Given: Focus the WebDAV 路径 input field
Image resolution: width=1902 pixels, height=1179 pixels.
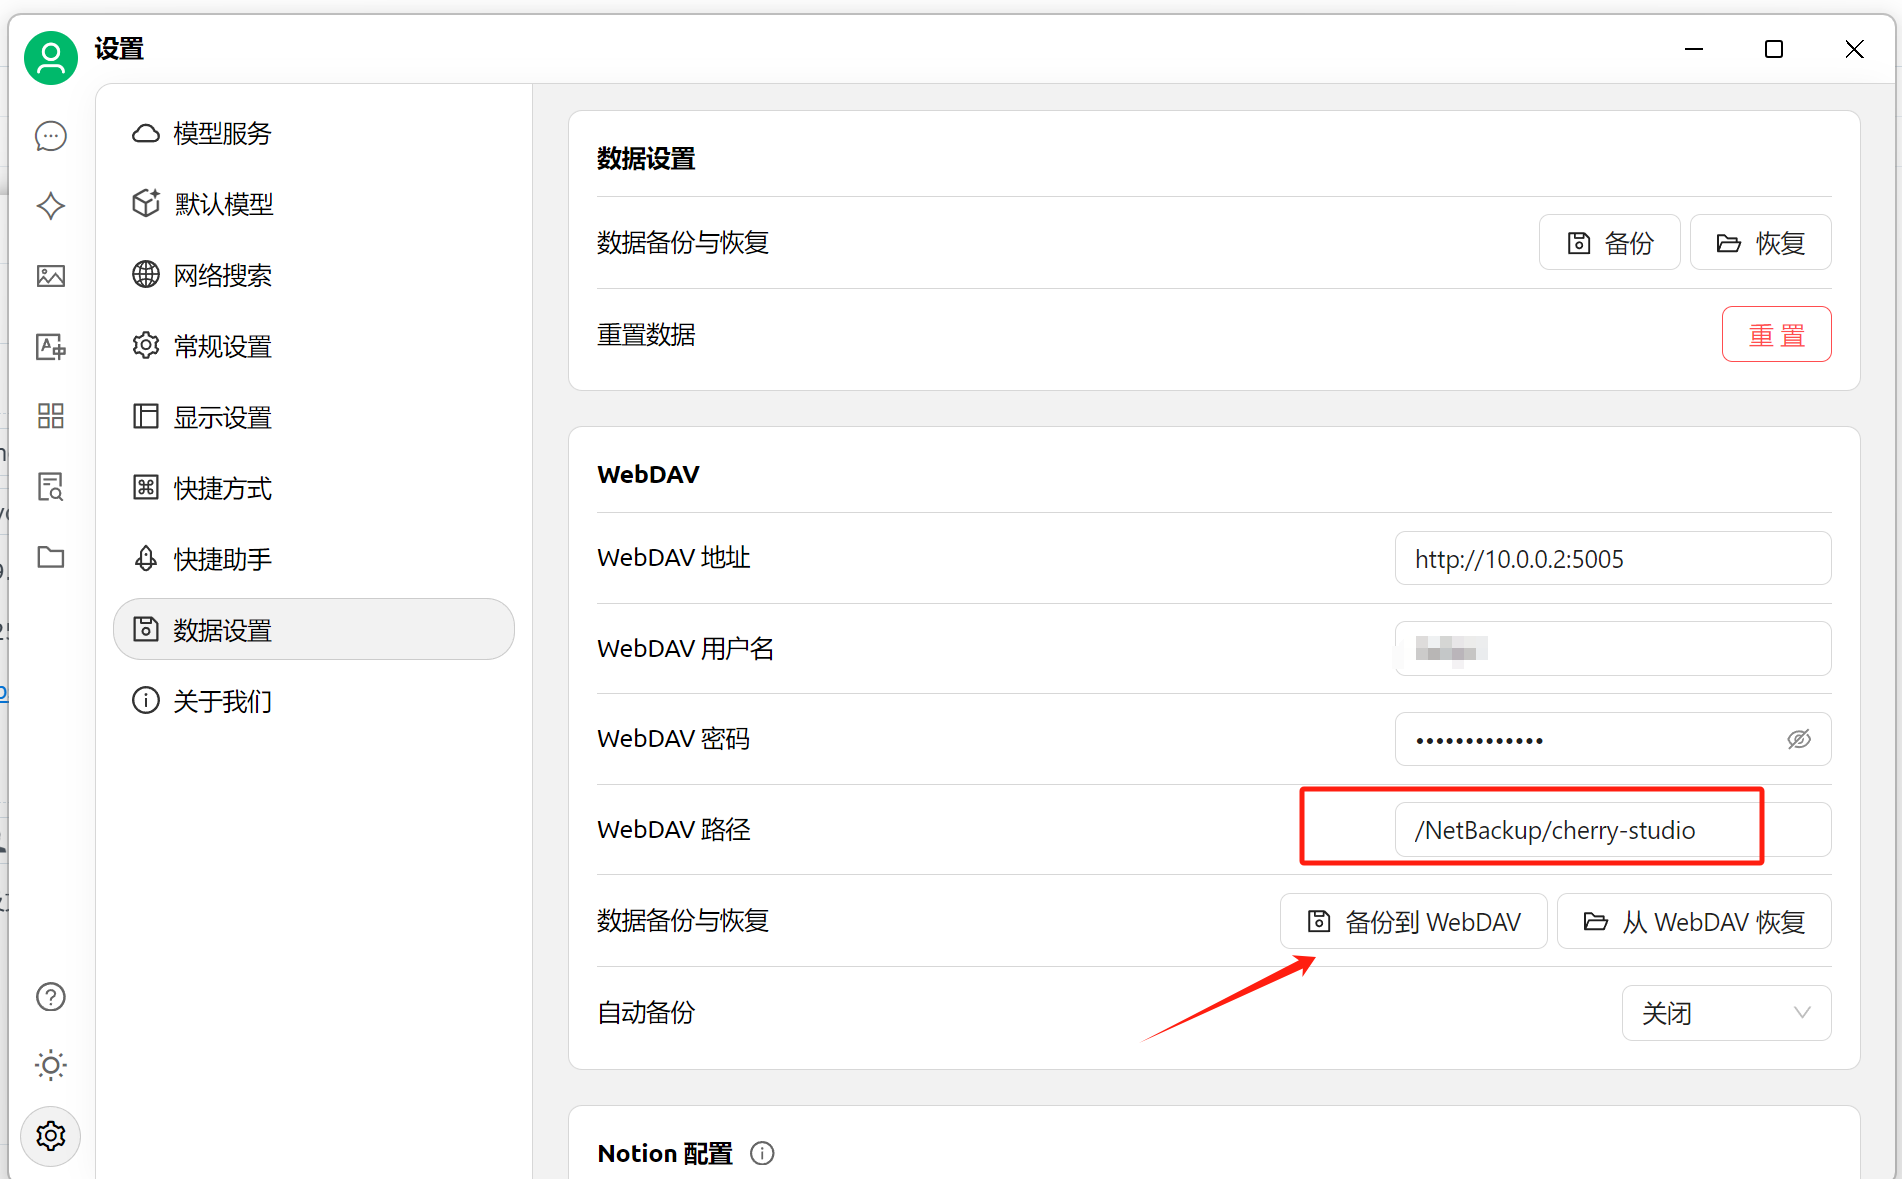Looking at the screenshot, I should click(x=1612, y=830).
